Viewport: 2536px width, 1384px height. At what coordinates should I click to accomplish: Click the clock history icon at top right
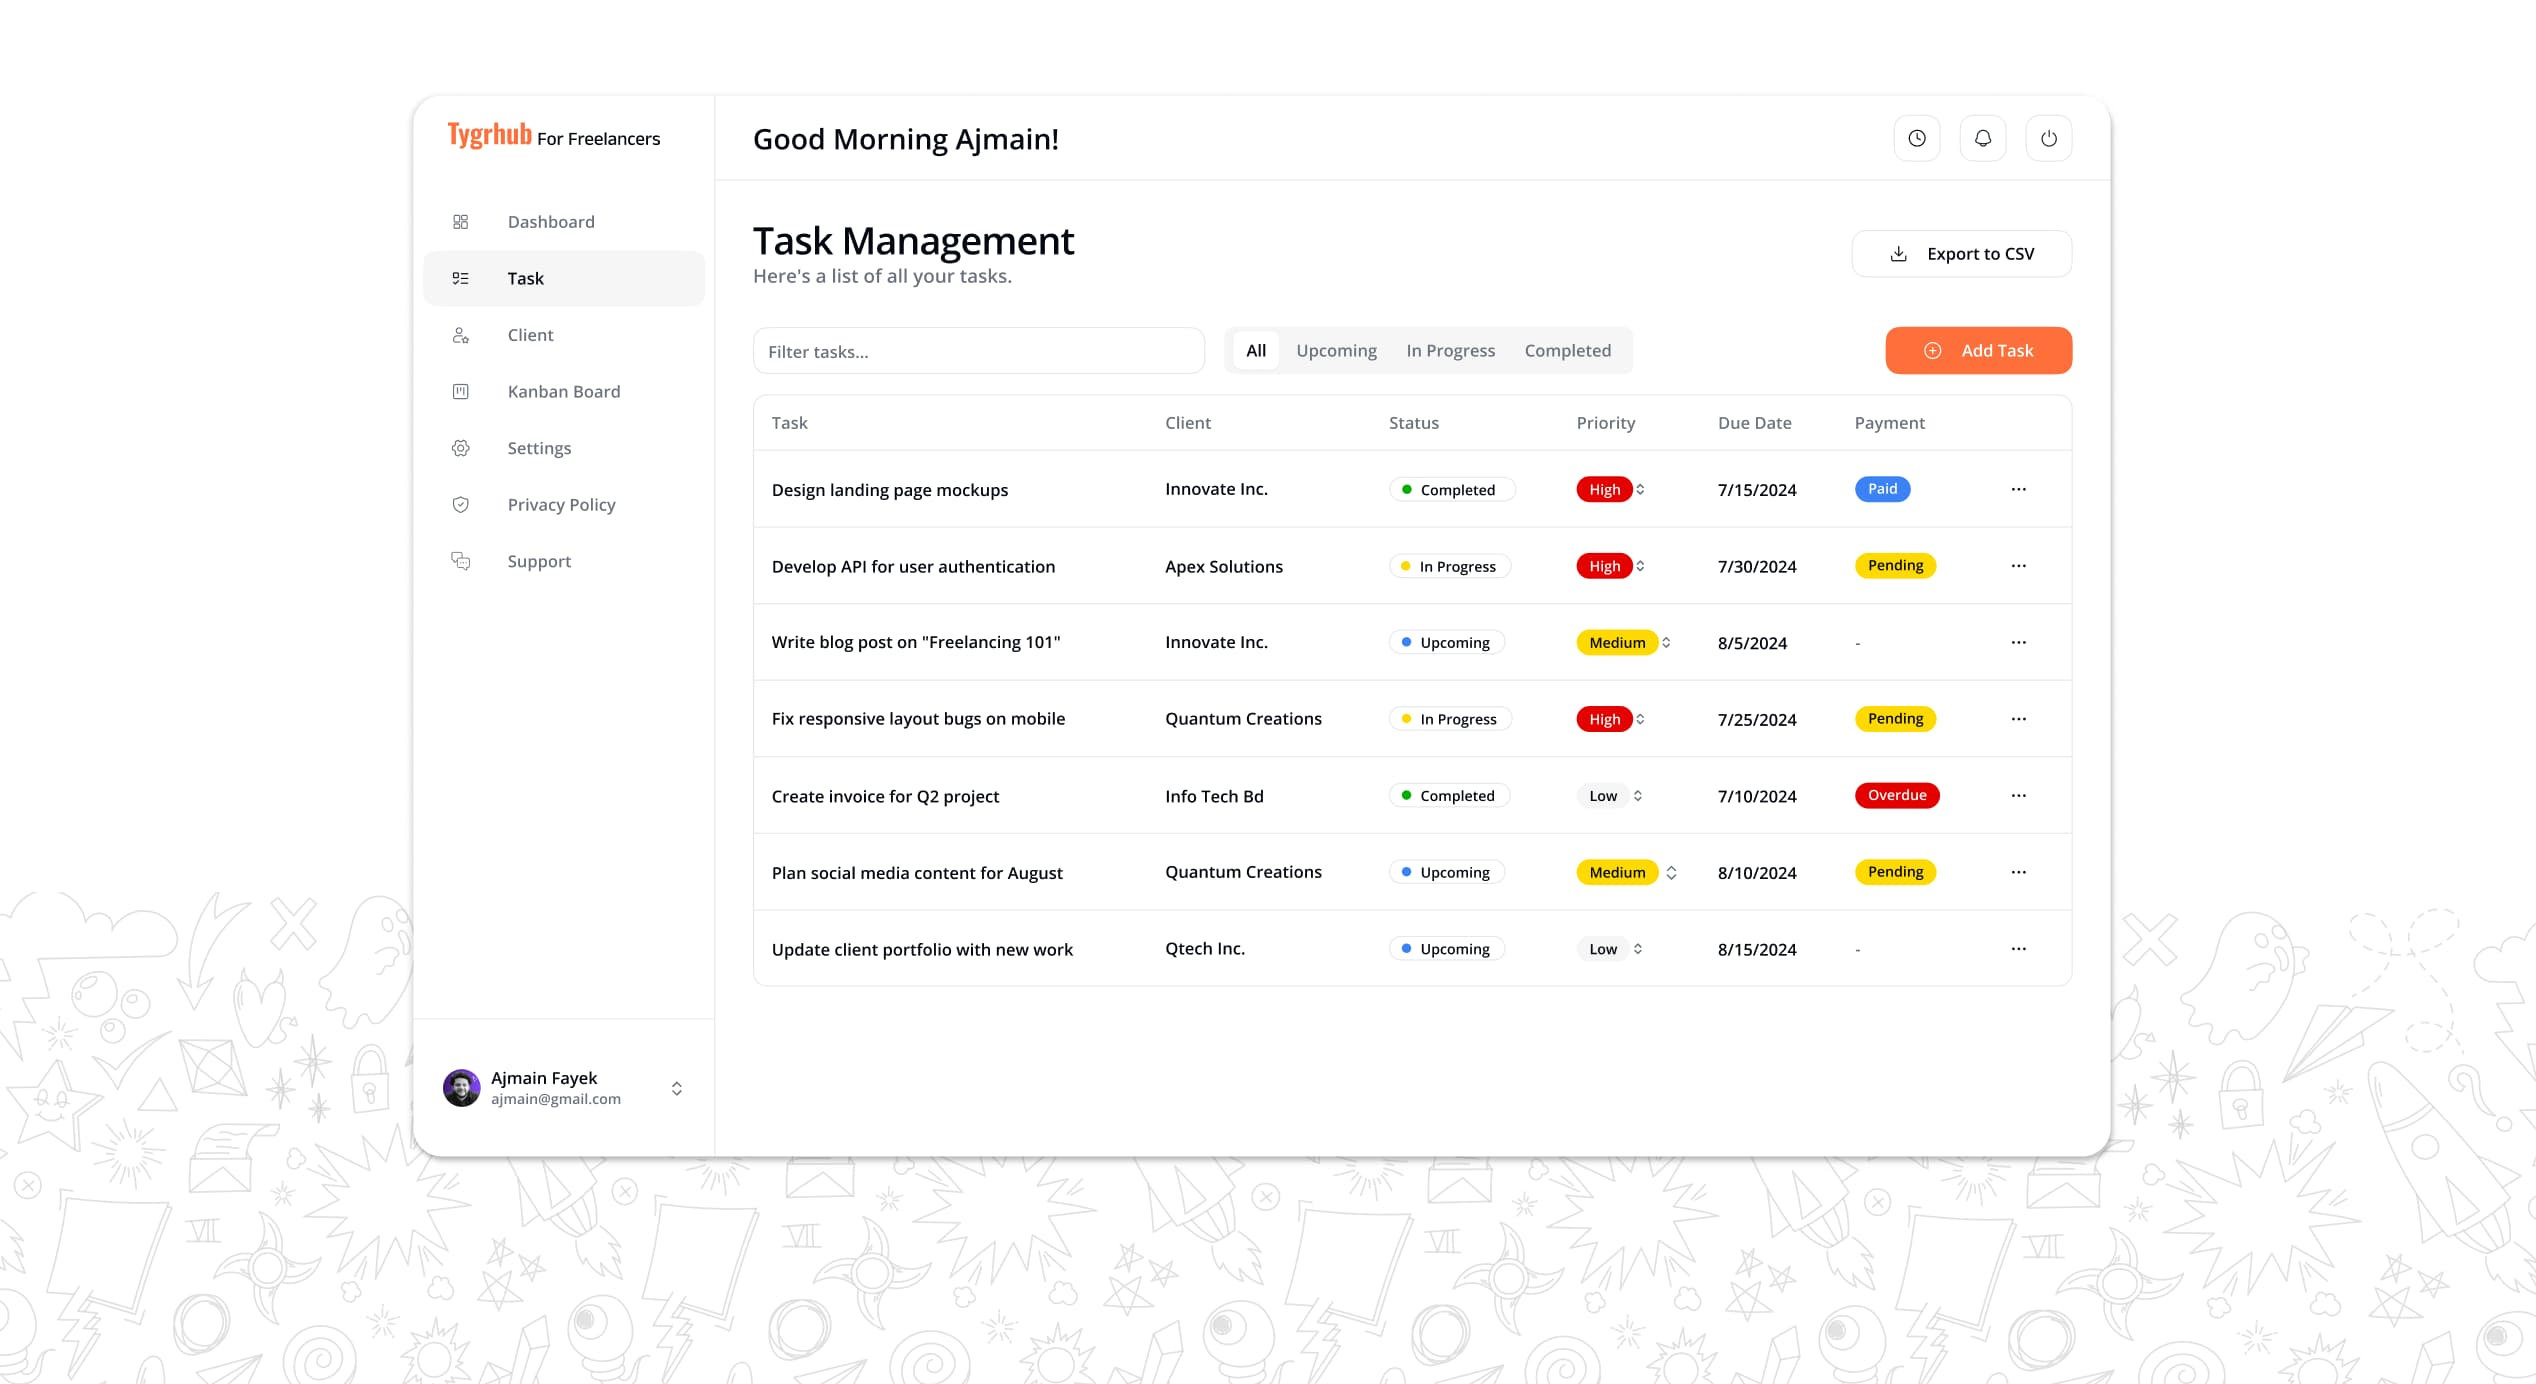1916,138
